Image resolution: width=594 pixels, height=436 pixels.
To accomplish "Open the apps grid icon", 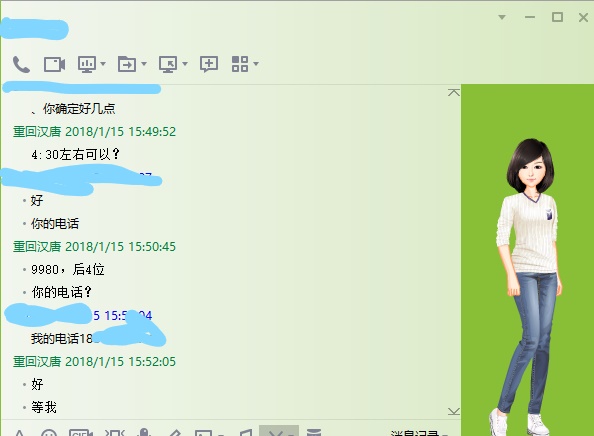I will click(x=240, y=64).
